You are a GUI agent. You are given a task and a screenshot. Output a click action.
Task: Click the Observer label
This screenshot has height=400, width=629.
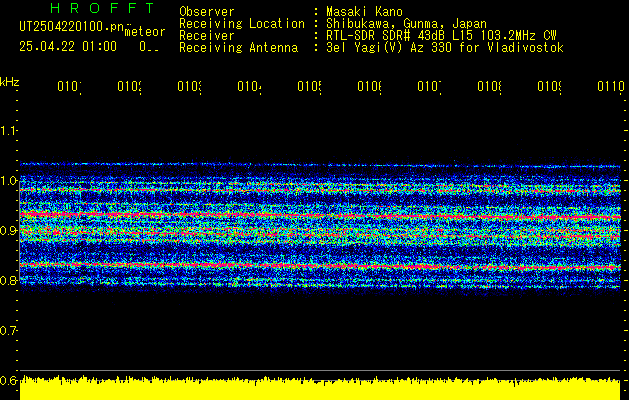[x=207, y=12]
